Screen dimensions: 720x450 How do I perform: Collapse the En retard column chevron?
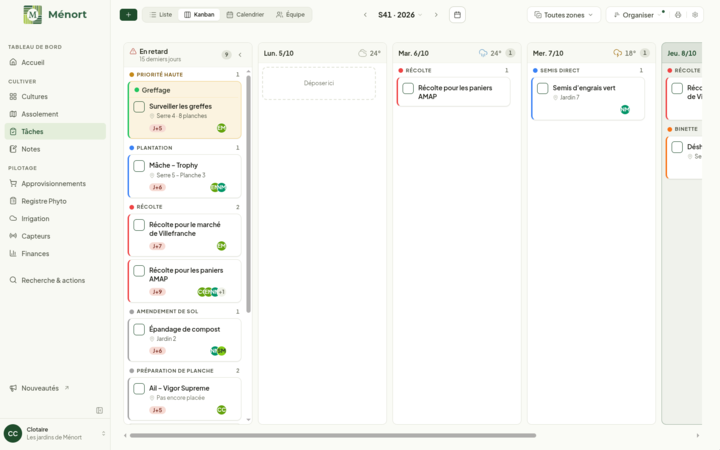[240, 55]
